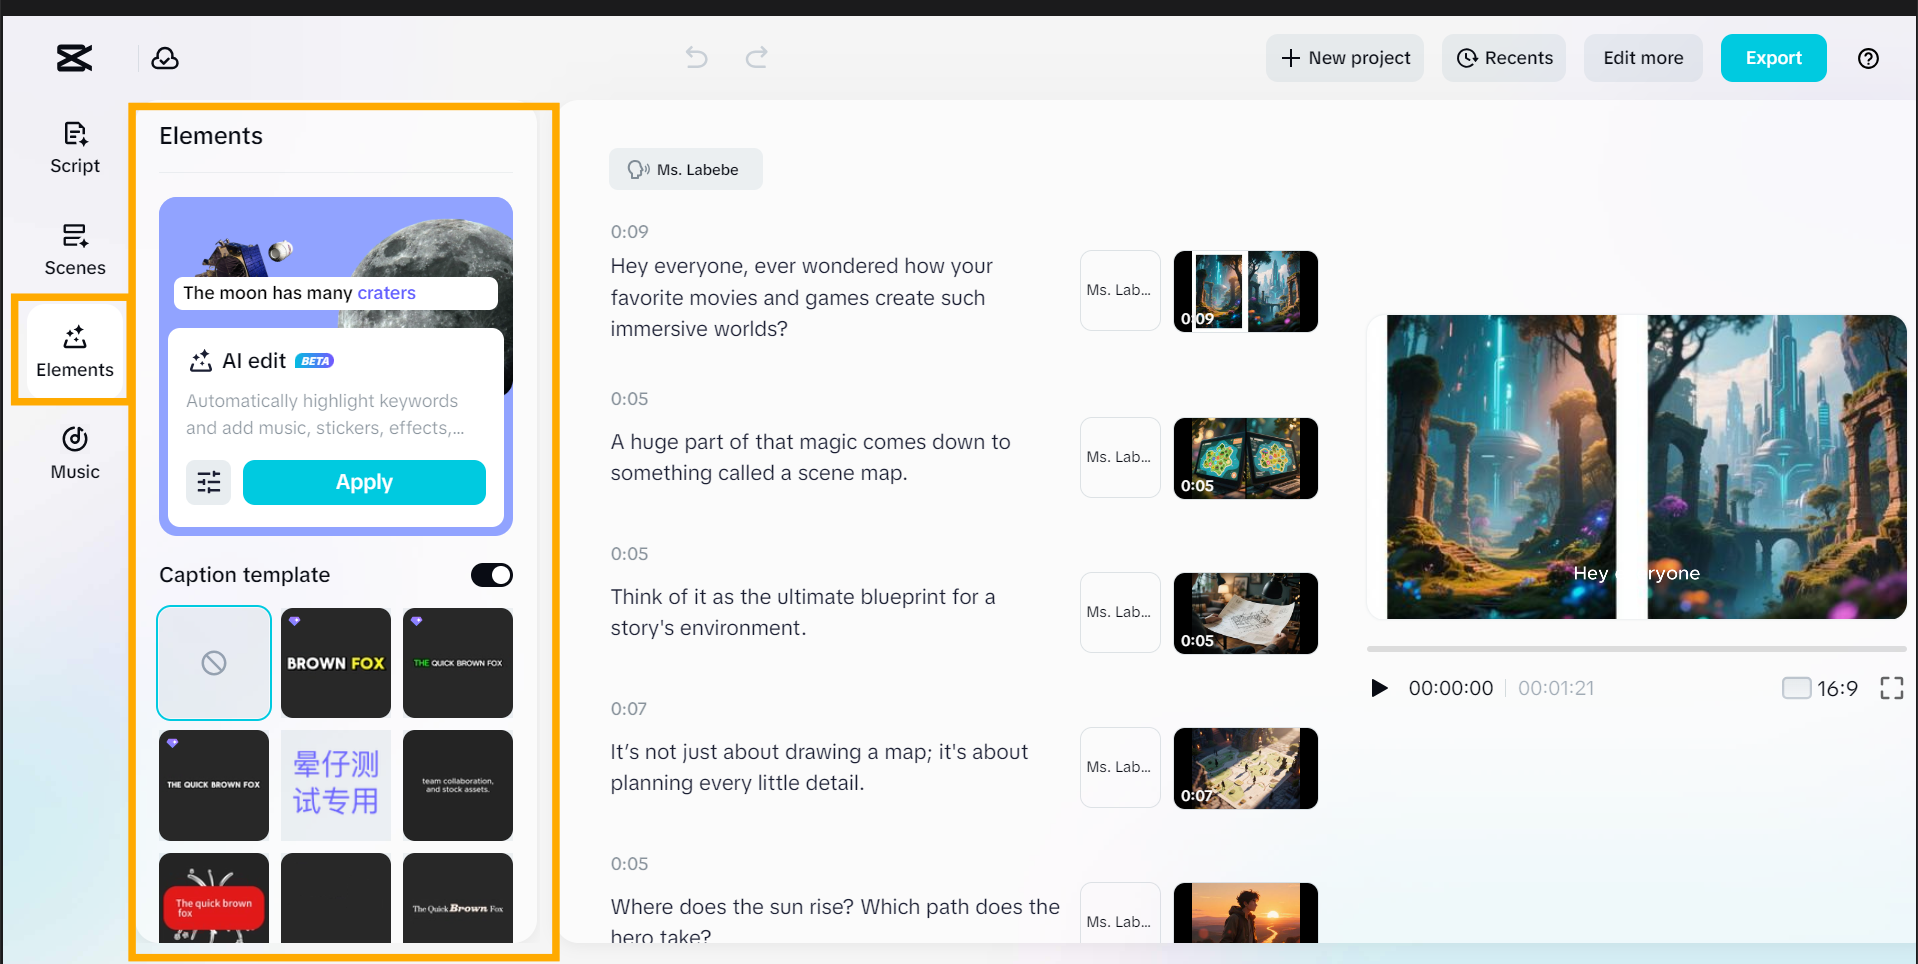The height and width of the screenshot is (964, 1918).
Task: Apply the AI edit
Action: pos(364,483)
